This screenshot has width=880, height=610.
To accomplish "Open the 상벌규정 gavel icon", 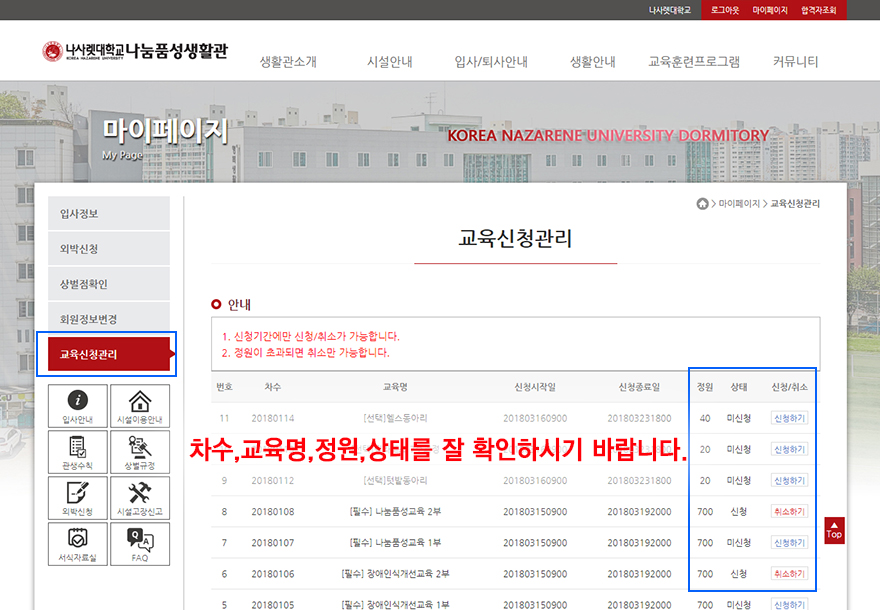I will 140,452.
